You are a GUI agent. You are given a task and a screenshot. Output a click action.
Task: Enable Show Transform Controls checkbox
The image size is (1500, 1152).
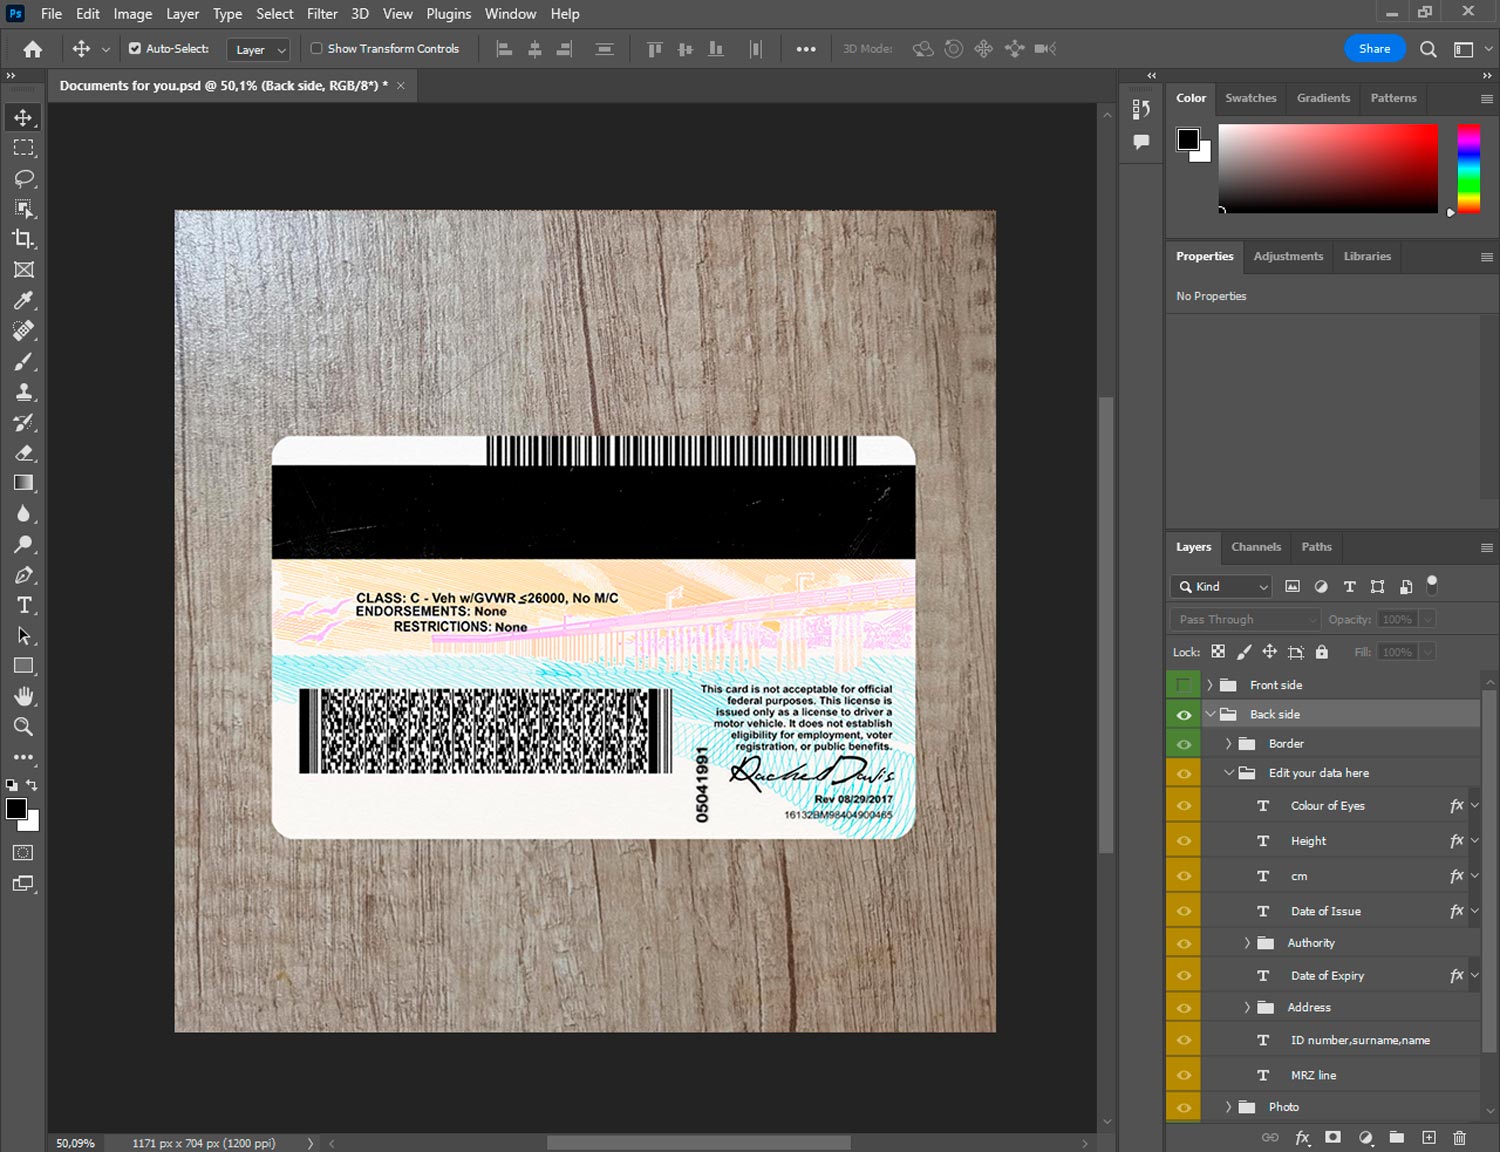(x=316, y=48)
